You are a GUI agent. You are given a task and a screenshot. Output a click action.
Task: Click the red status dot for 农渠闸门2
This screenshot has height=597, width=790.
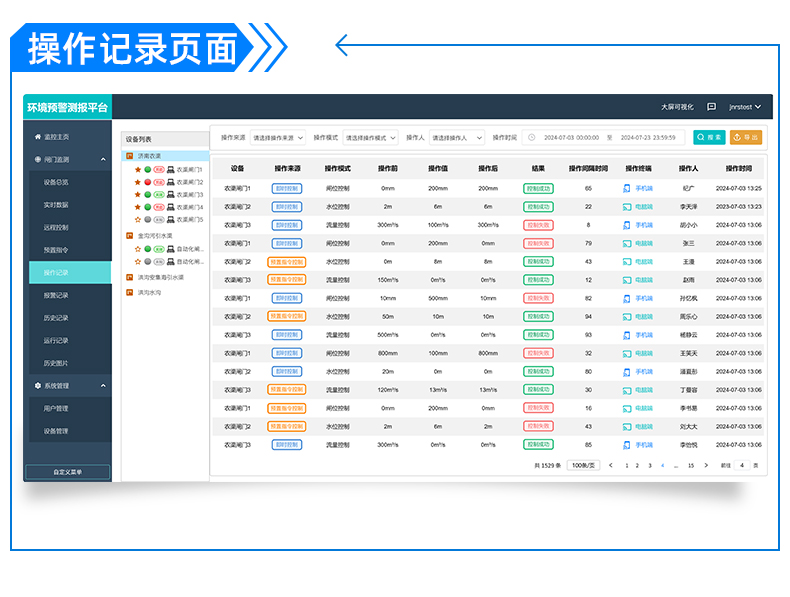[x=148, y=182]
